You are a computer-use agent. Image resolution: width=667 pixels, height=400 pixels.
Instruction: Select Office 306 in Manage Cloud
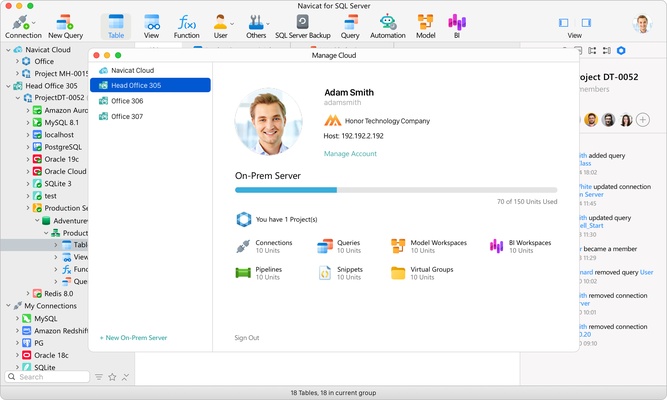coord(150,101)
